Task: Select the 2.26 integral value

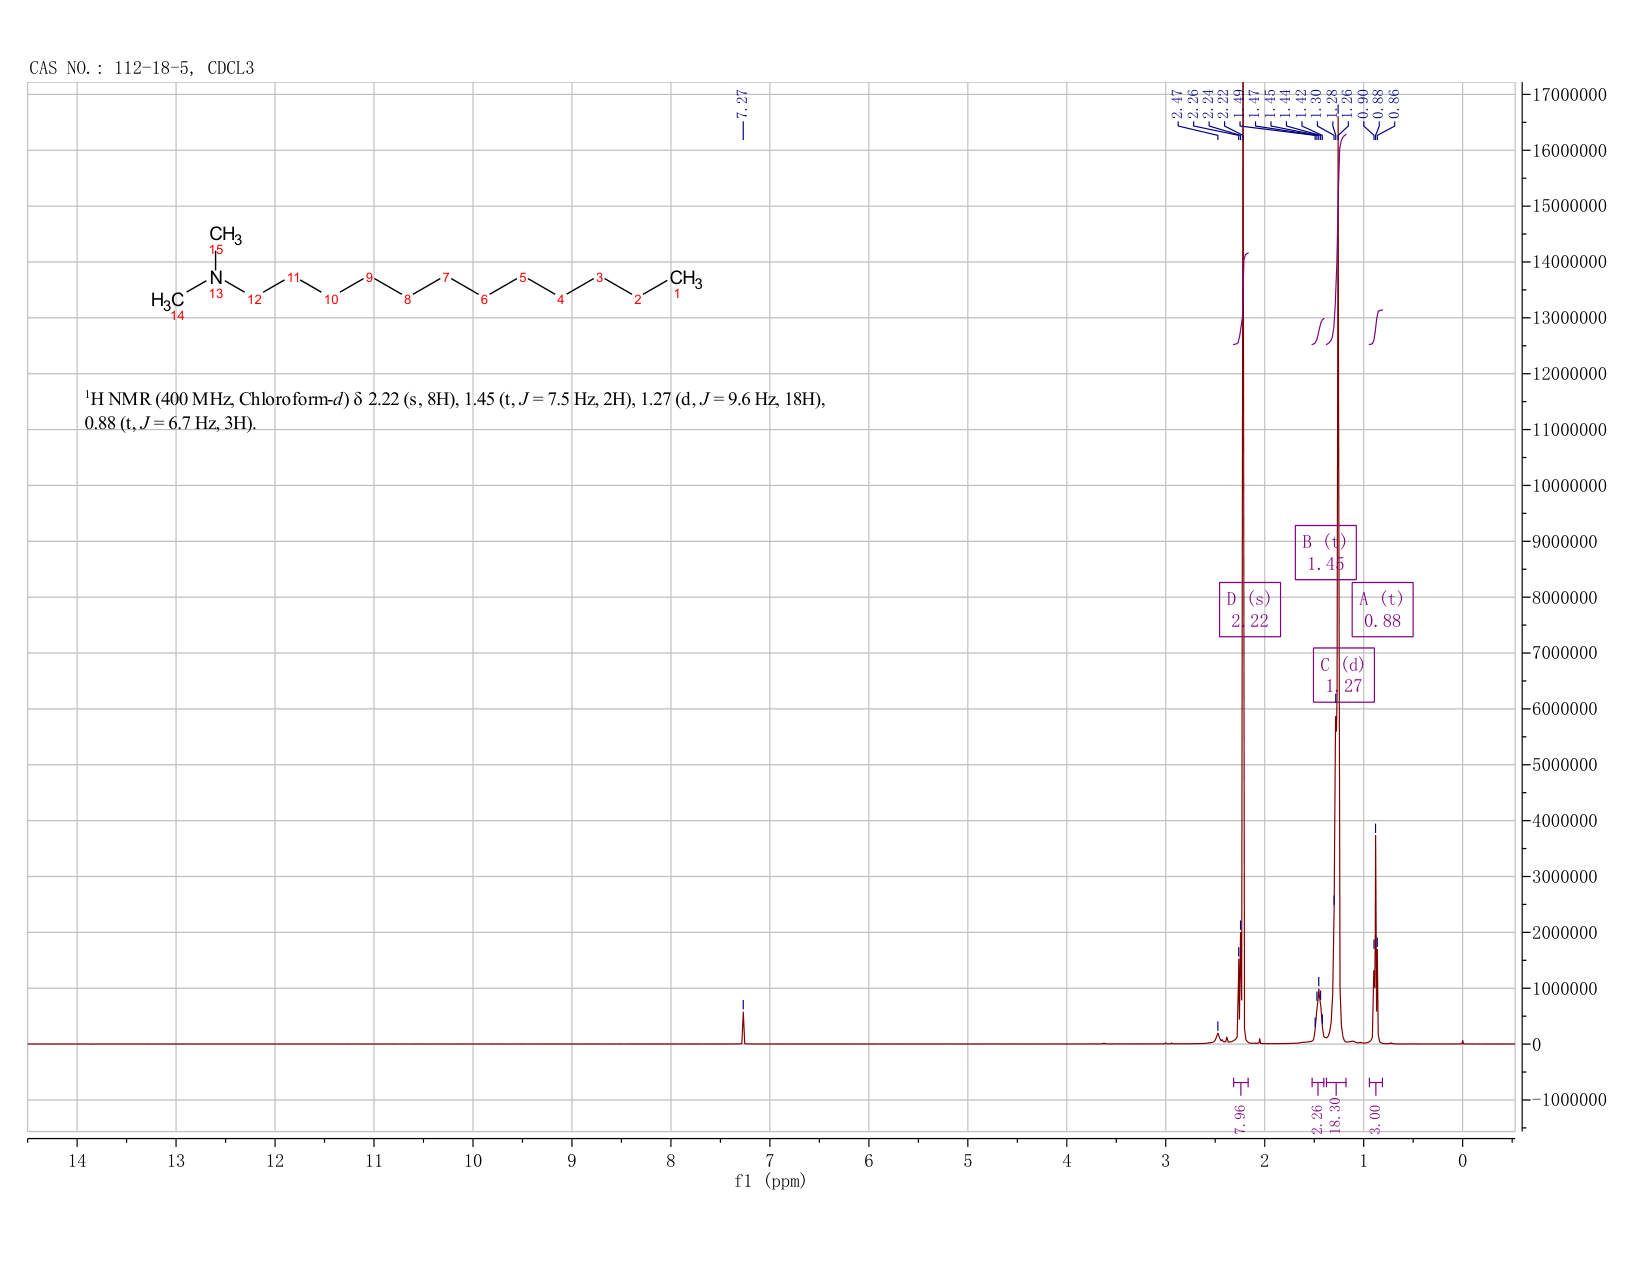Action: click(1317, 1119)
